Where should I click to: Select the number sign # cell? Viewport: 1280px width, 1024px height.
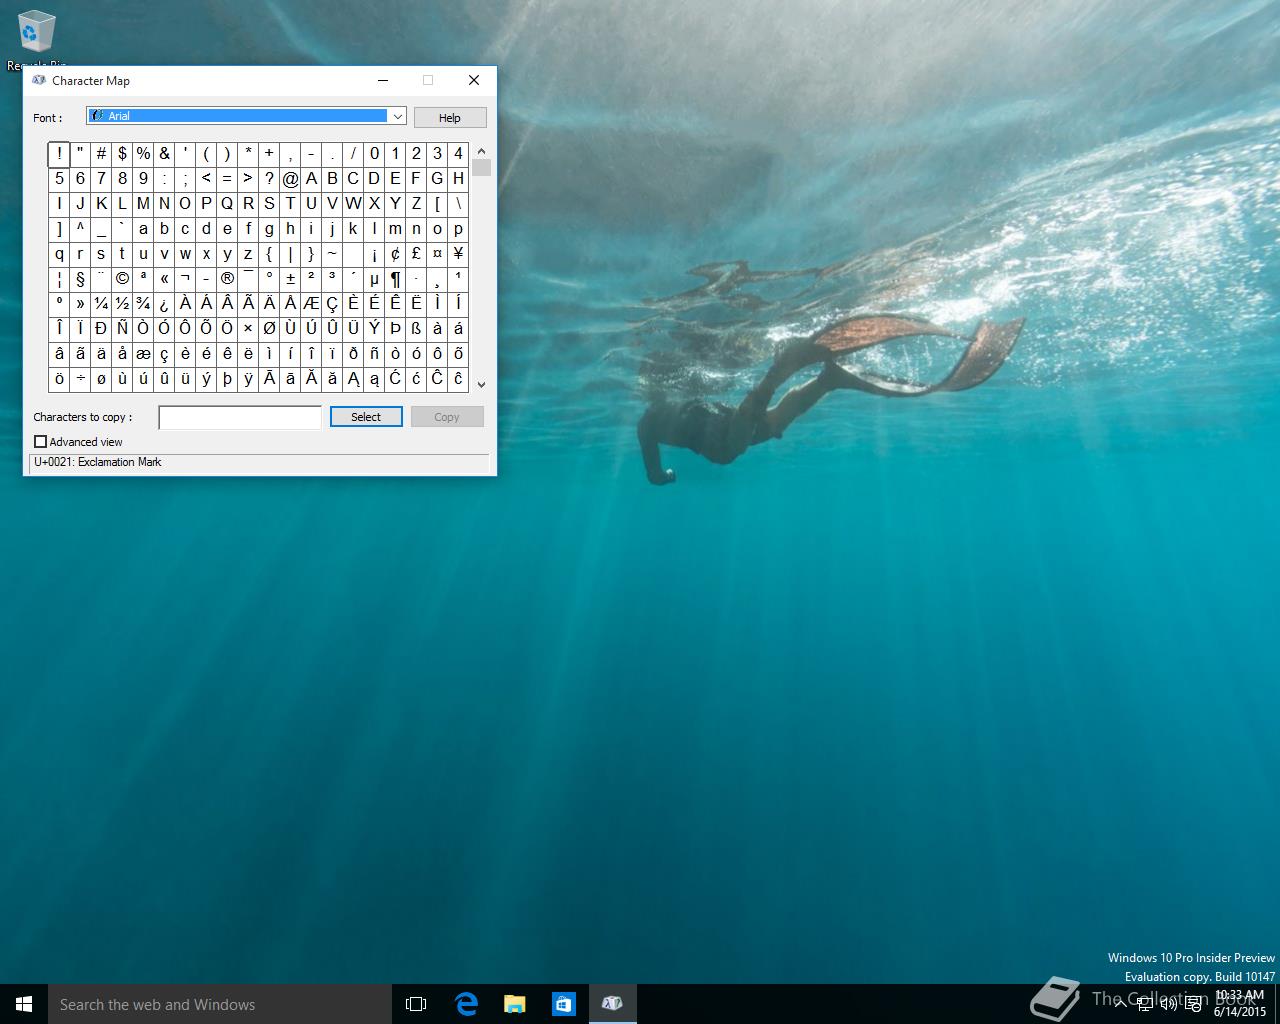tap(101, 153)
